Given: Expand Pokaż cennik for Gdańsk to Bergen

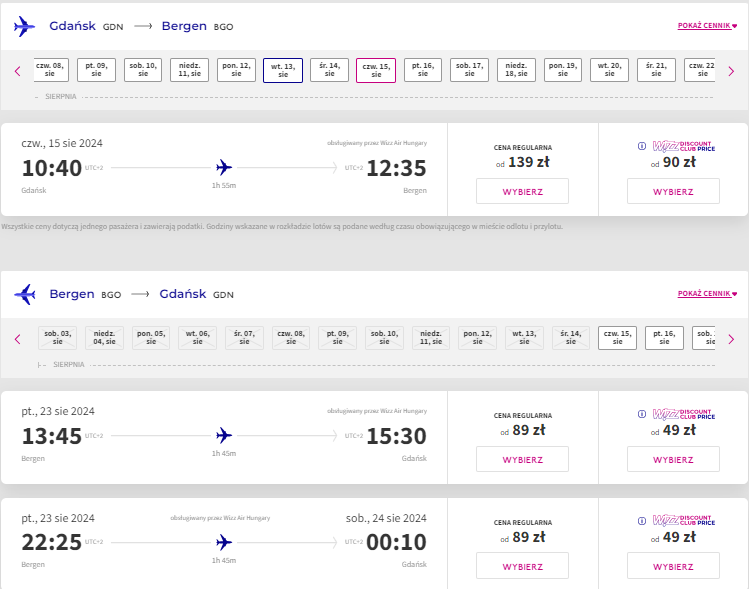Looking at the screenshot, I should pyautogui.click(x=707, y=26).
